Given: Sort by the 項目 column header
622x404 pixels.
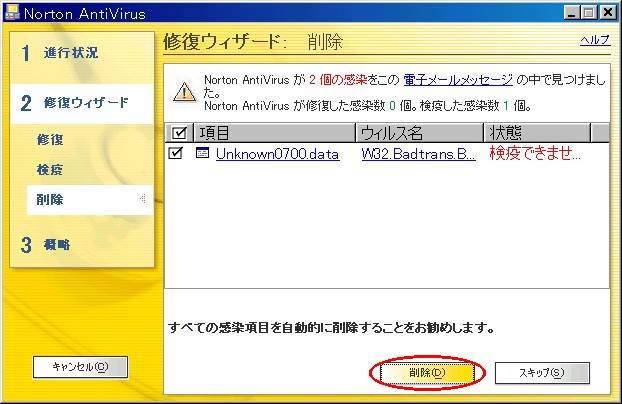Looking at the screenshot, I should 274,133.
